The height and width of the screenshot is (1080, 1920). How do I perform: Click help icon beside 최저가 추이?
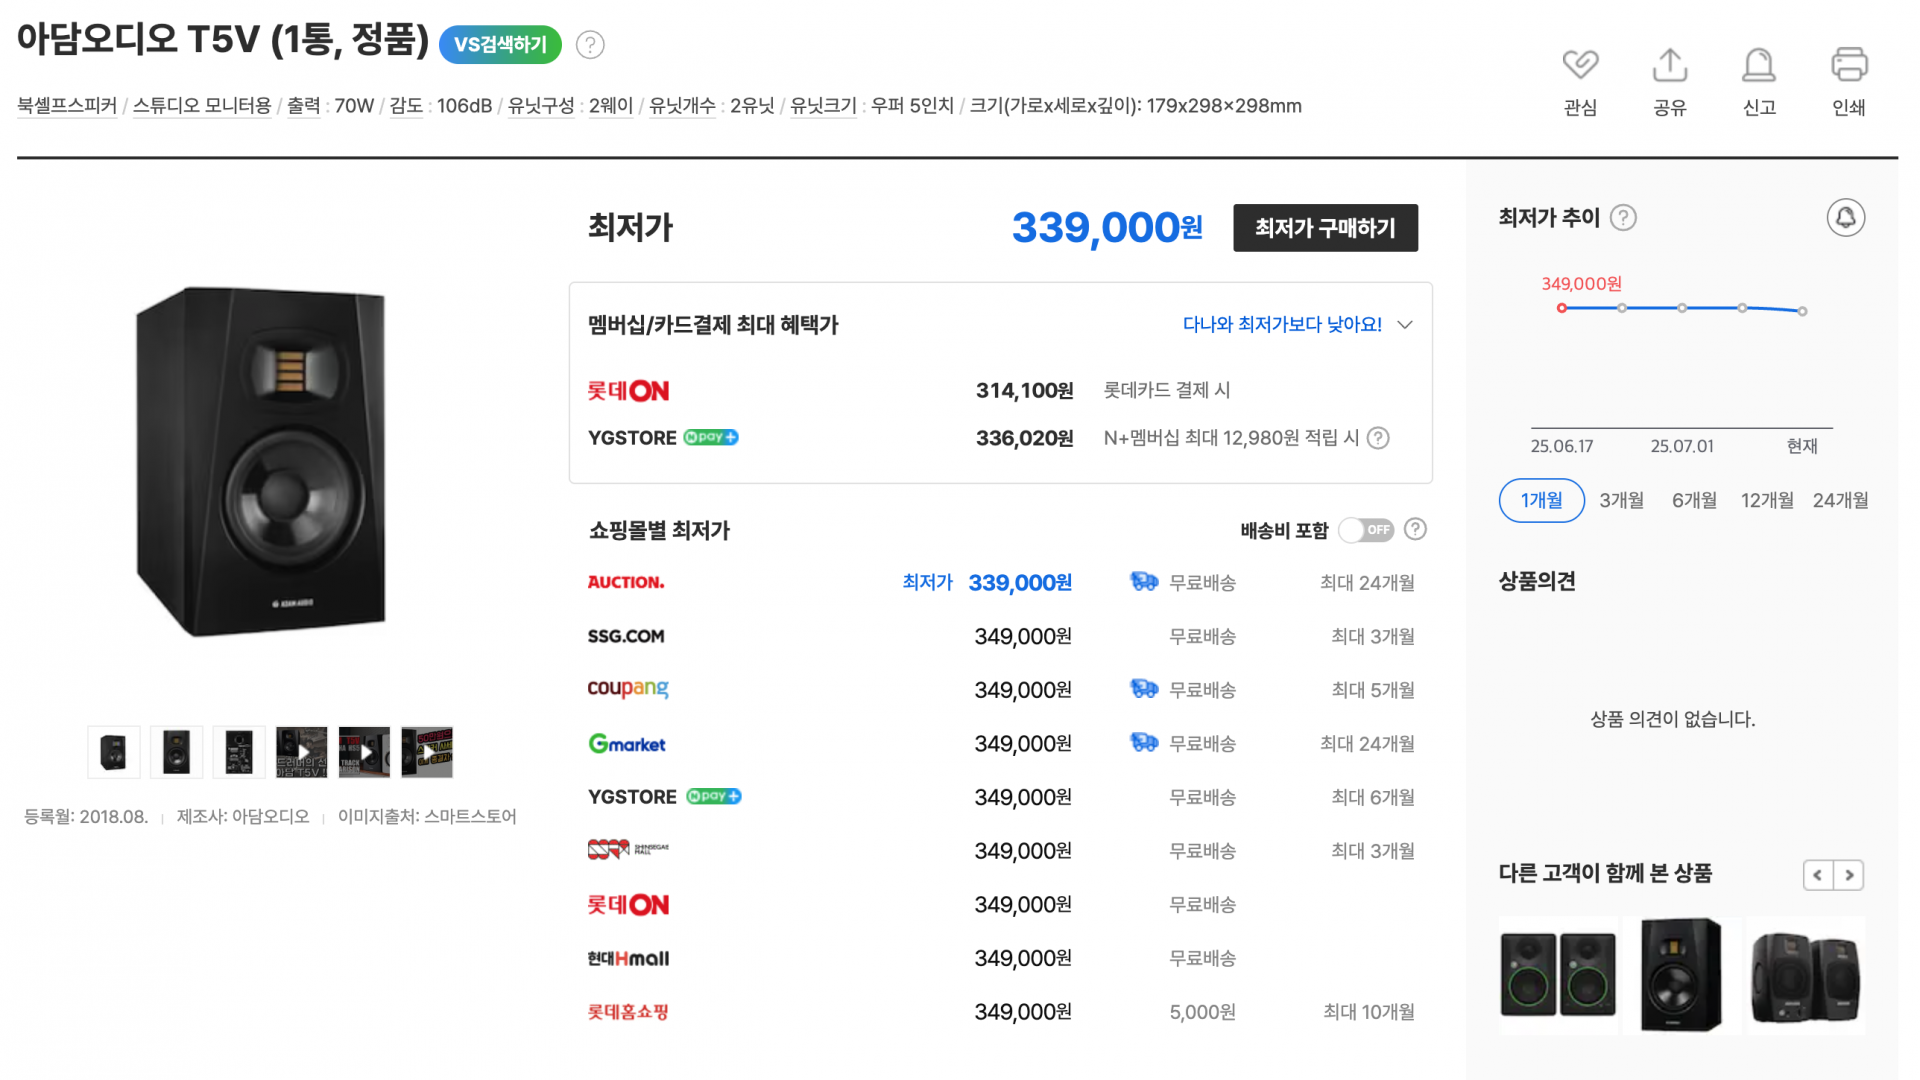pos(1623,218)
